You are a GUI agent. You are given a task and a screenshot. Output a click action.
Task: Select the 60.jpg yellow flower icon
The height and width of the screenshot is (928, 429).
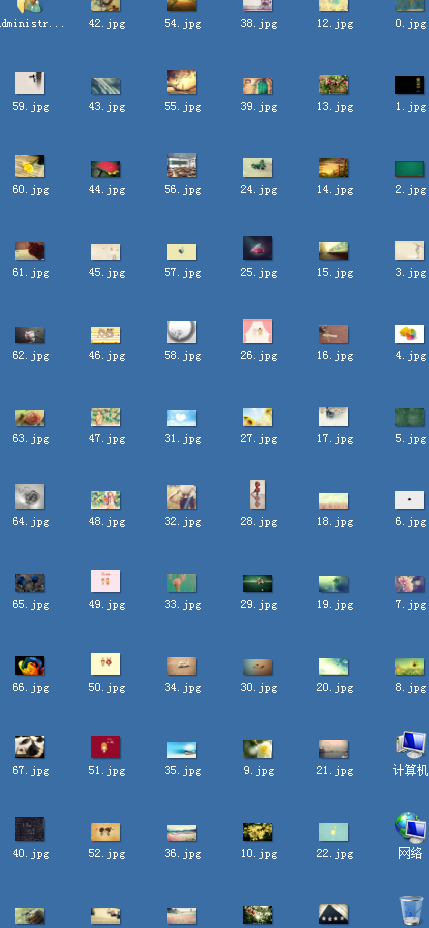30,166
